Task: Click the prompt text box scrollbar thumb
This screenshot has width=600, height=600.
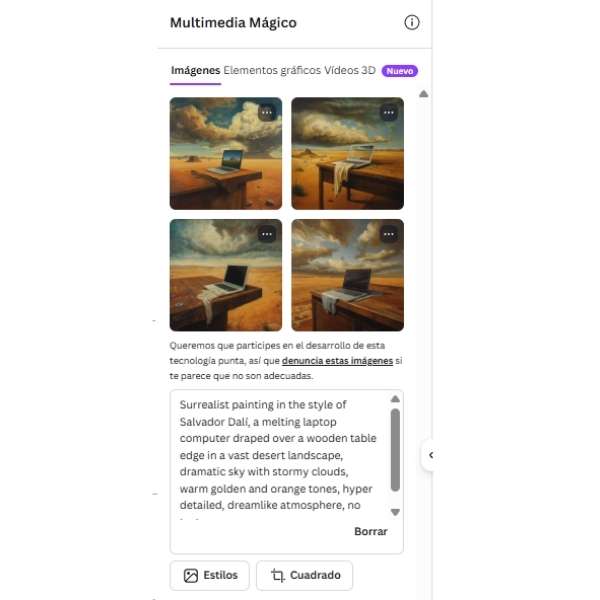Action: 395,450
